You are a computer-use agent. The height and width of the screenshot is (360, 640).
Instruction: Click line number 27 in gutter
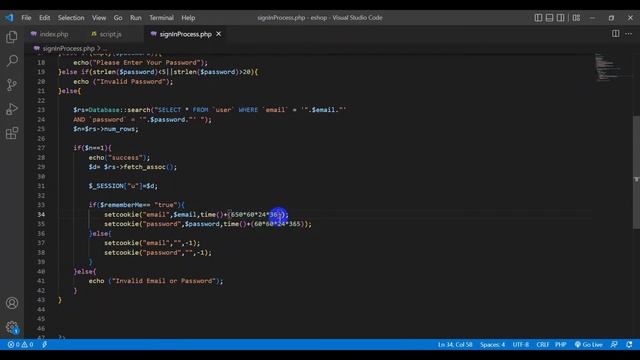tap(41, 148)
